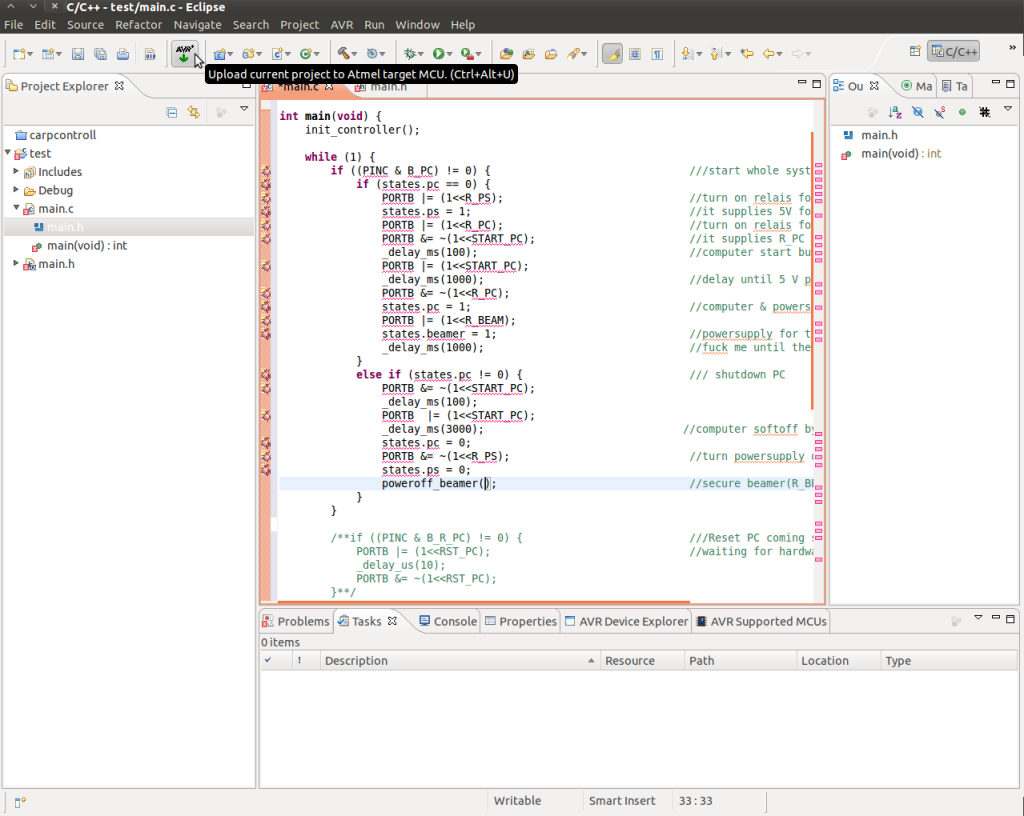This screenshot has width=1024, height=816.
Task: Click Collapse All in Project Explorer
Action: [x=172, y=113]
